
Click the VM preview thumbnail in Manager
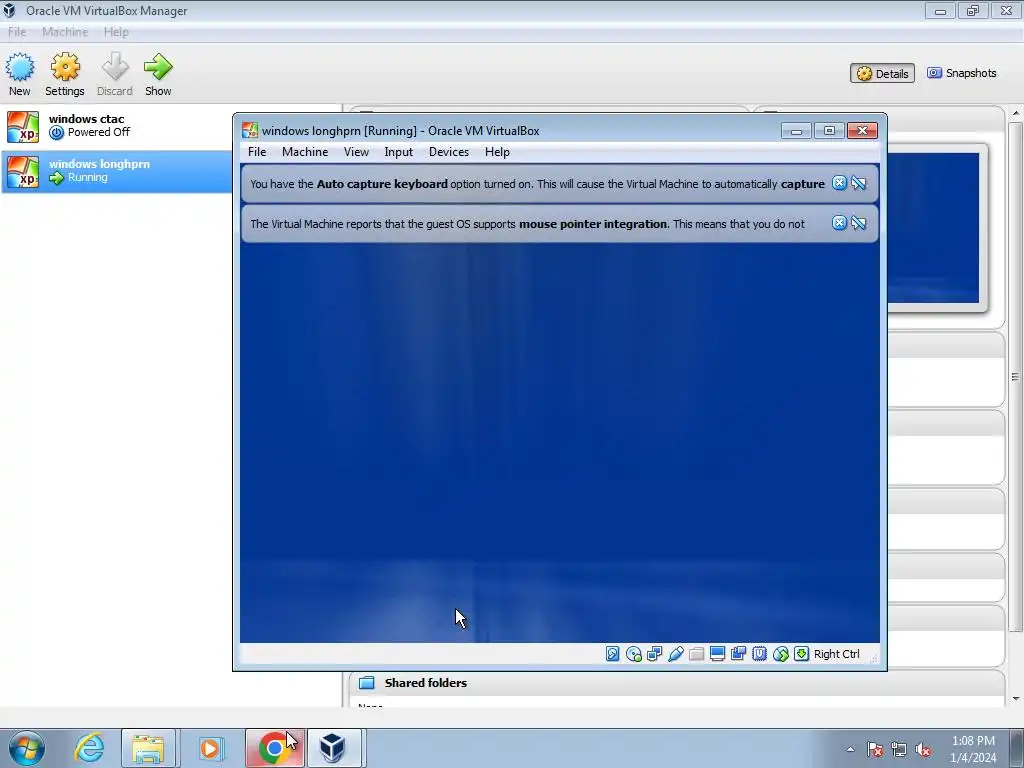[x=933, y=227]
